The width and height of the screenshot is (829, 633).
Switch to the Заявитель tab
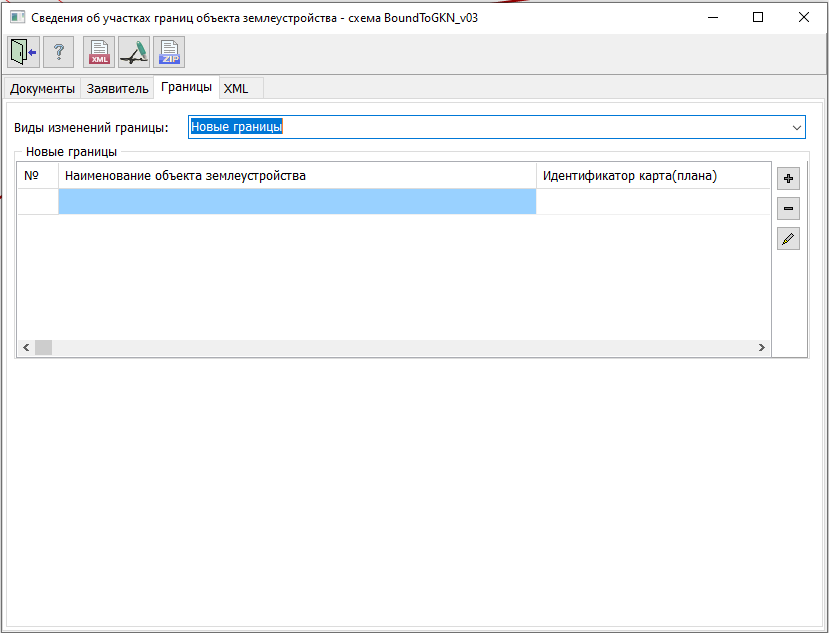pos(117,89)
